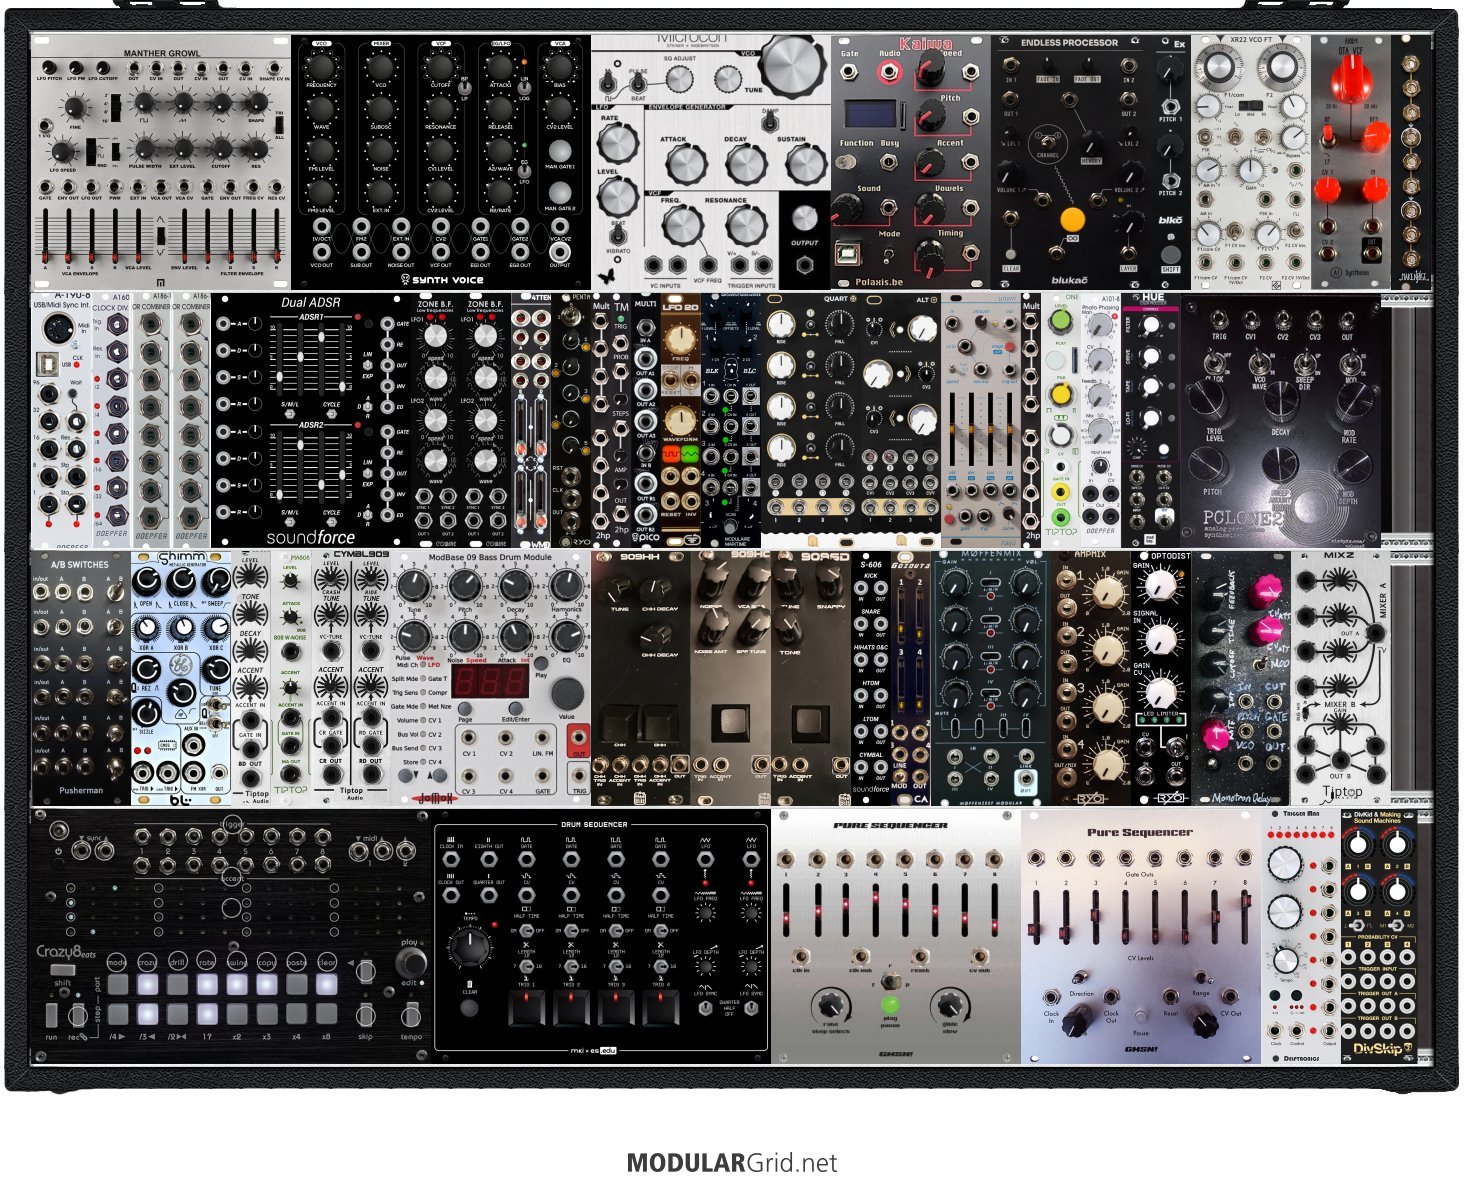Click Gate Outs jack 1 on Pure Sequencer
This screenshot has width=1466, height=1184.
point(1036,857)
